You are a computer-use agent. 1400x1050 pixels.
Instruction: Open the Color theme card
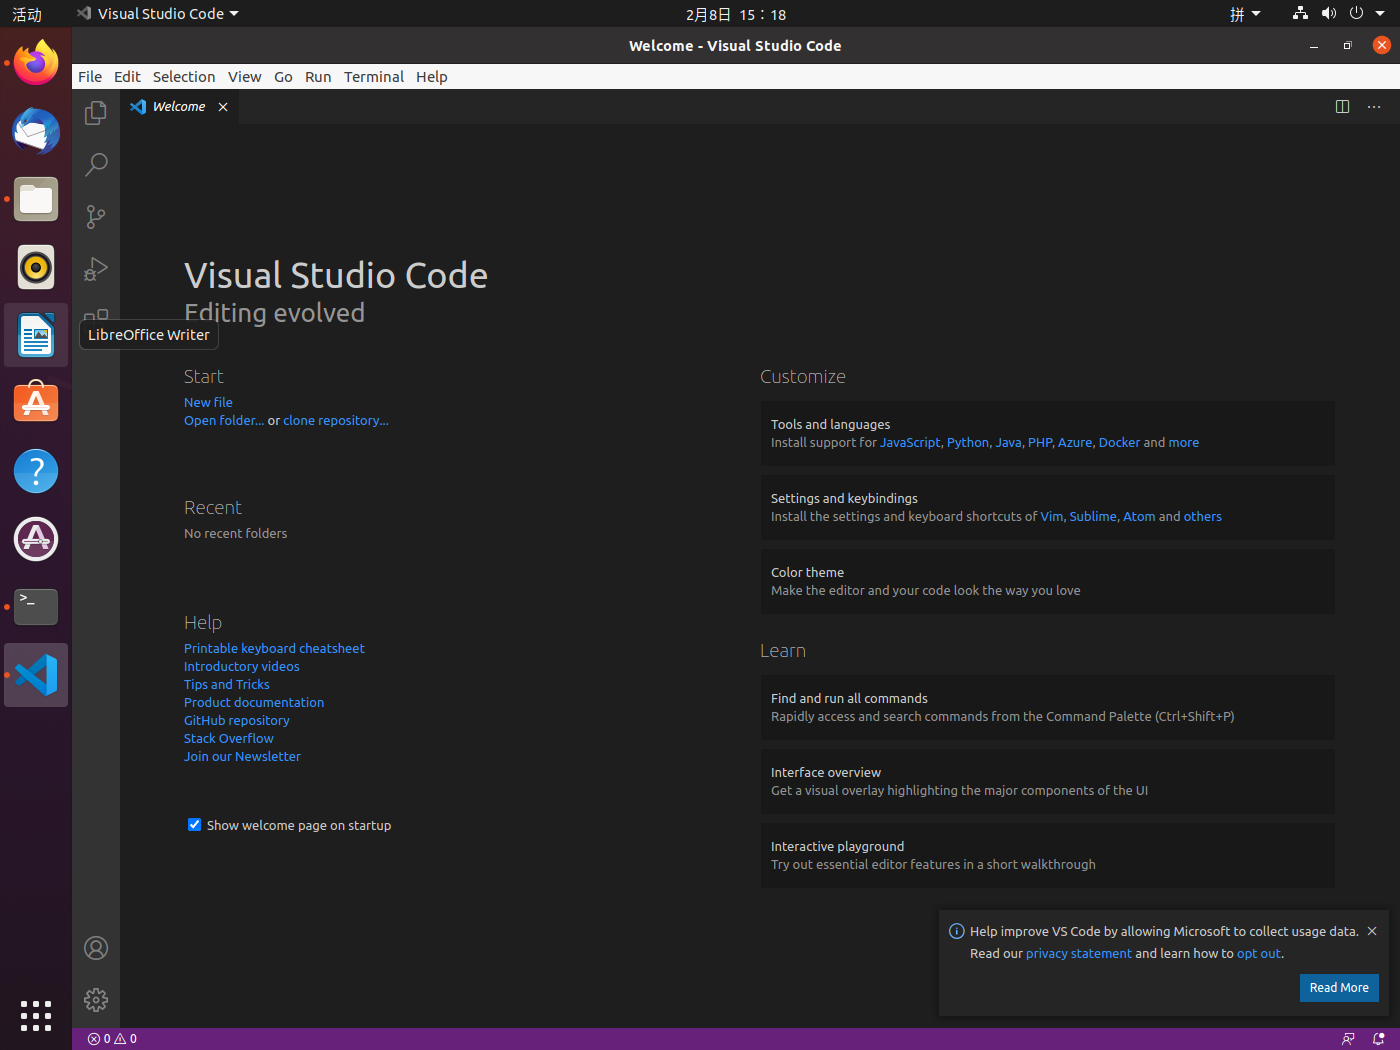[x=1047, y=581]
